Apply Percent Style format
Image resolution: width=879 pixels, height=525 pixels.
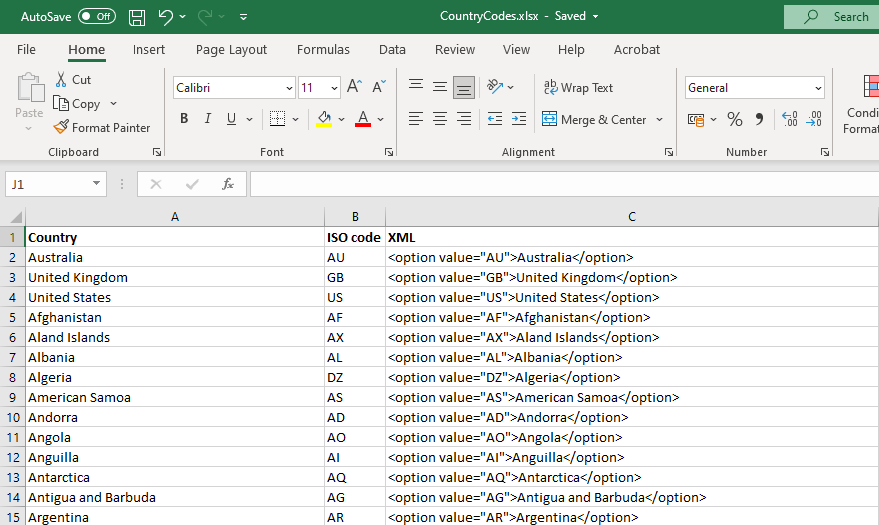734,119
